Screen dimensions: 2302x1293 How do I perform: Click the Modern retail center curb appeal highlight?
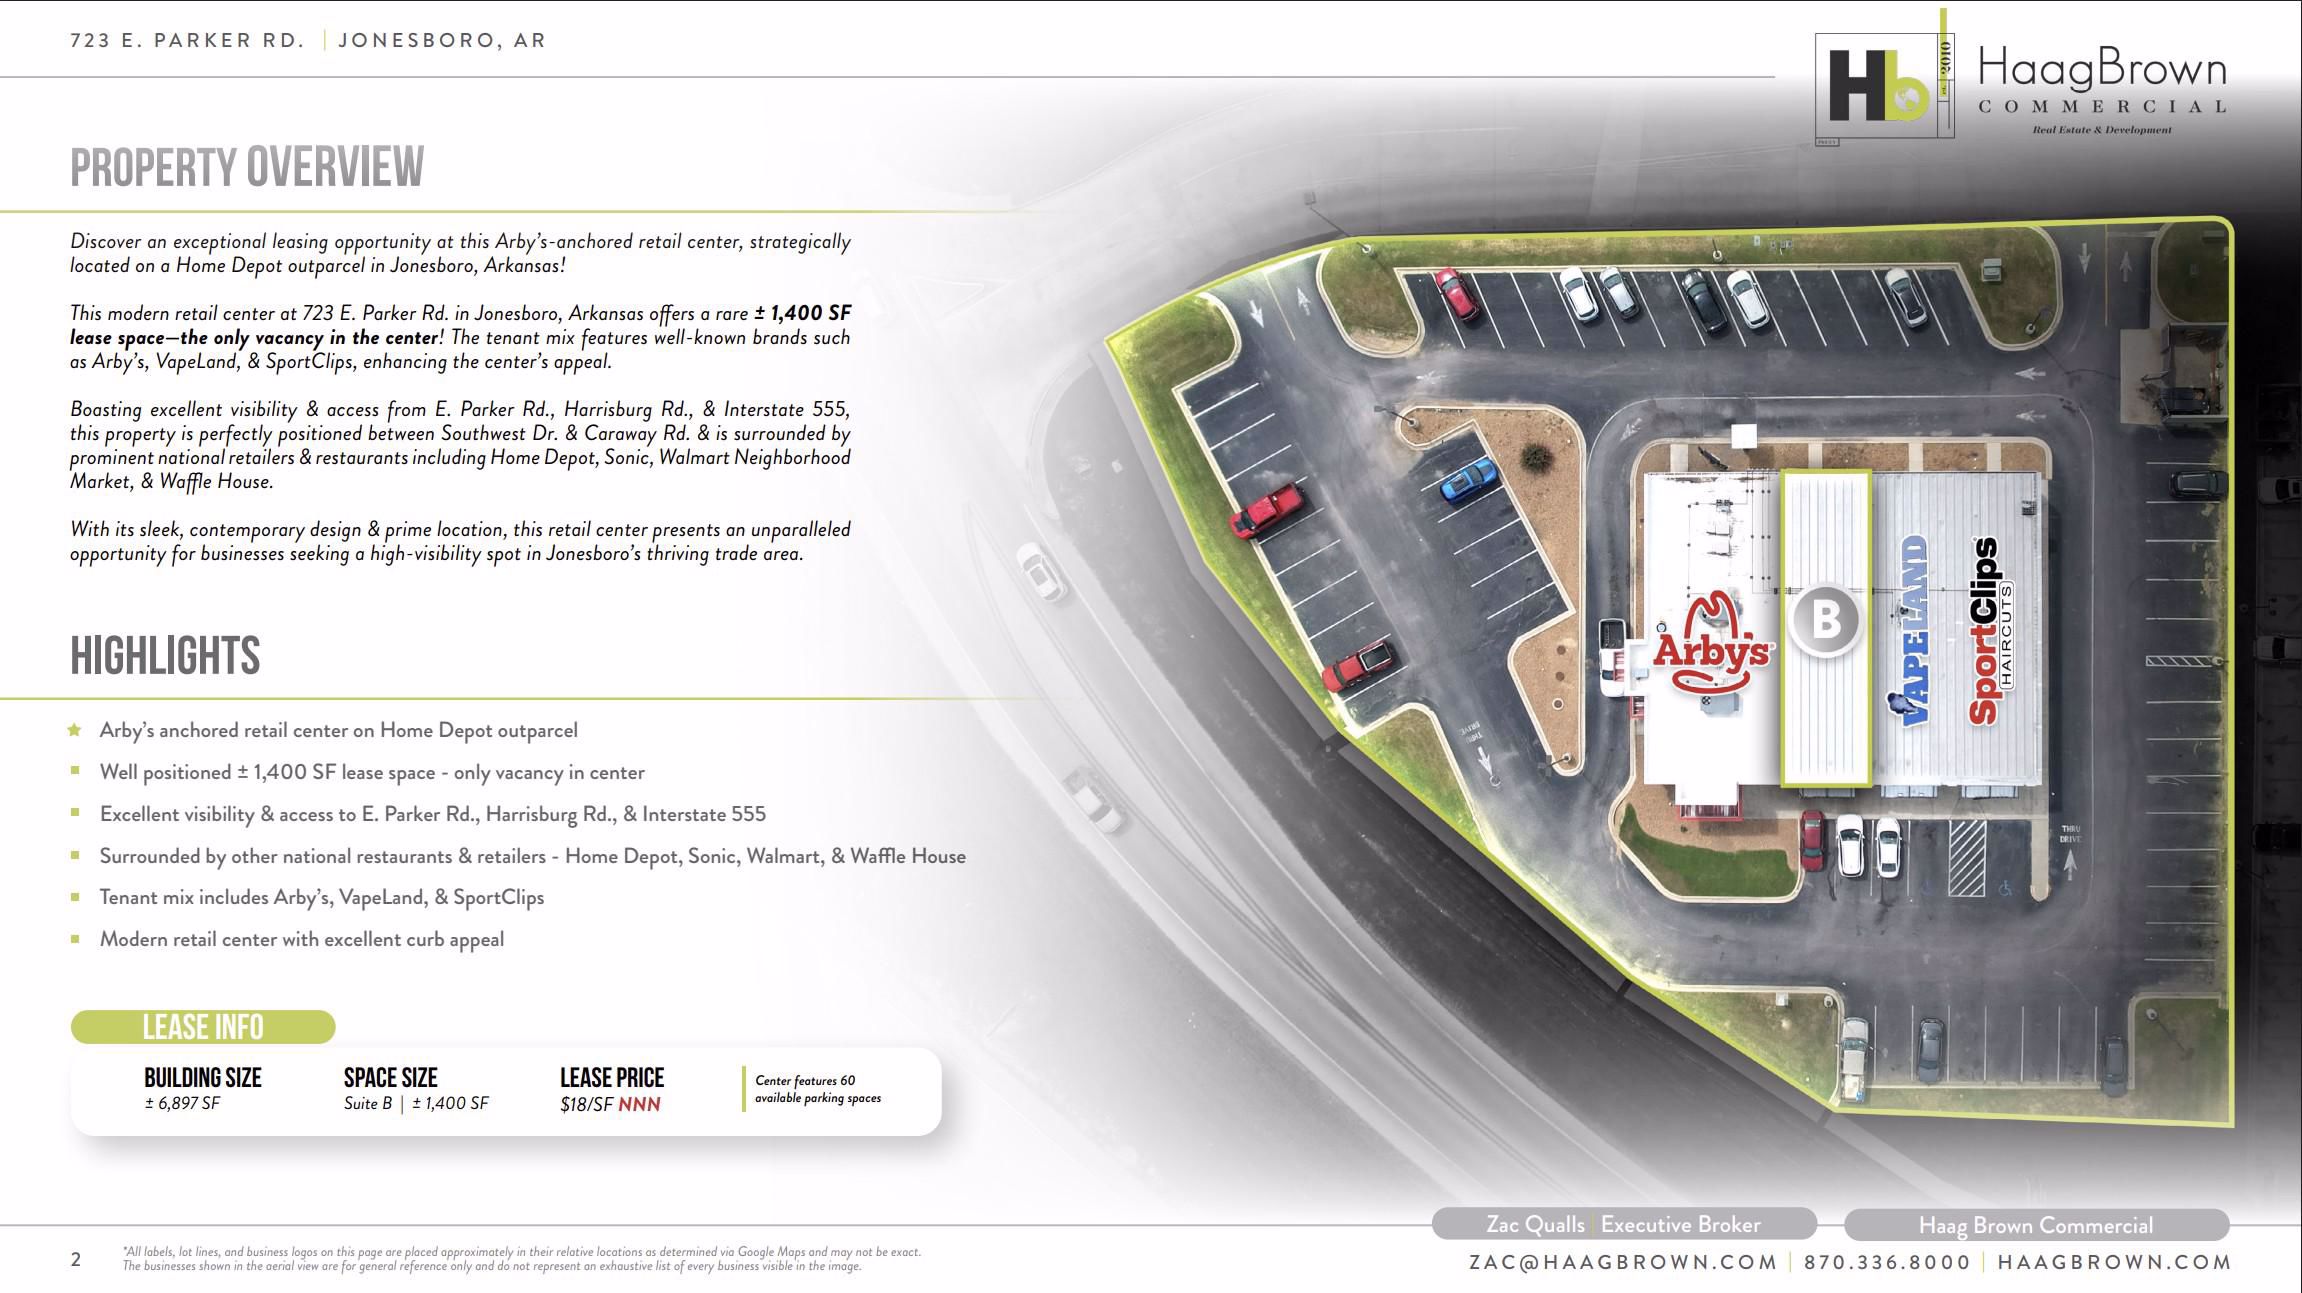point(301,939)
